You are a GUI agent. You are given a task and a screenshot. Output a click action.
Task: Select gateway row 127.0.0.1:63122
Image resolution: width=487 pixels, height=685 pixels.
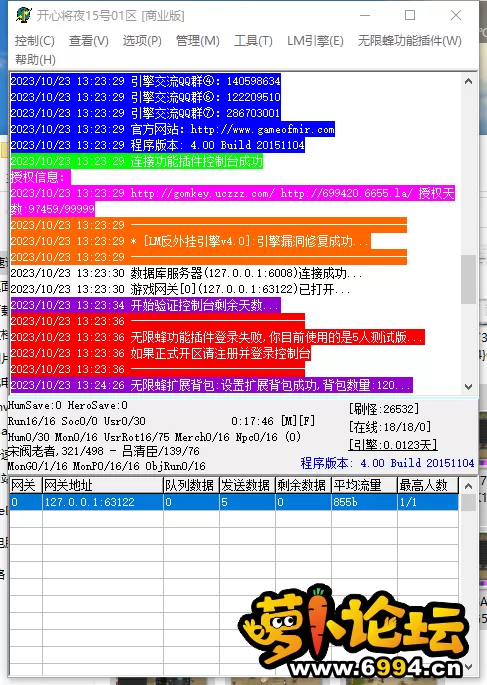pyautogui.click(x=234, y=502)
